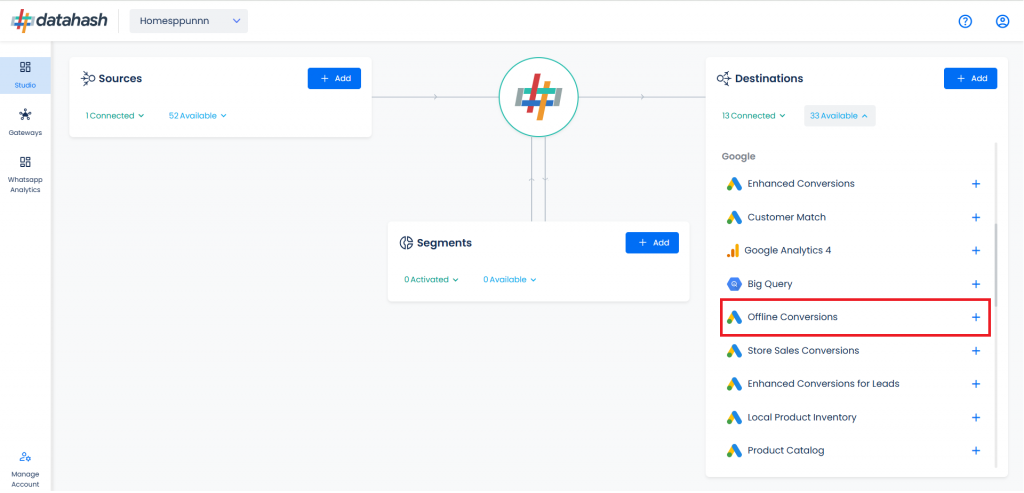Click the Add button in Sources
This screenshot has width=1024, height=493.
pyautogui.click(x=334, y=78)
